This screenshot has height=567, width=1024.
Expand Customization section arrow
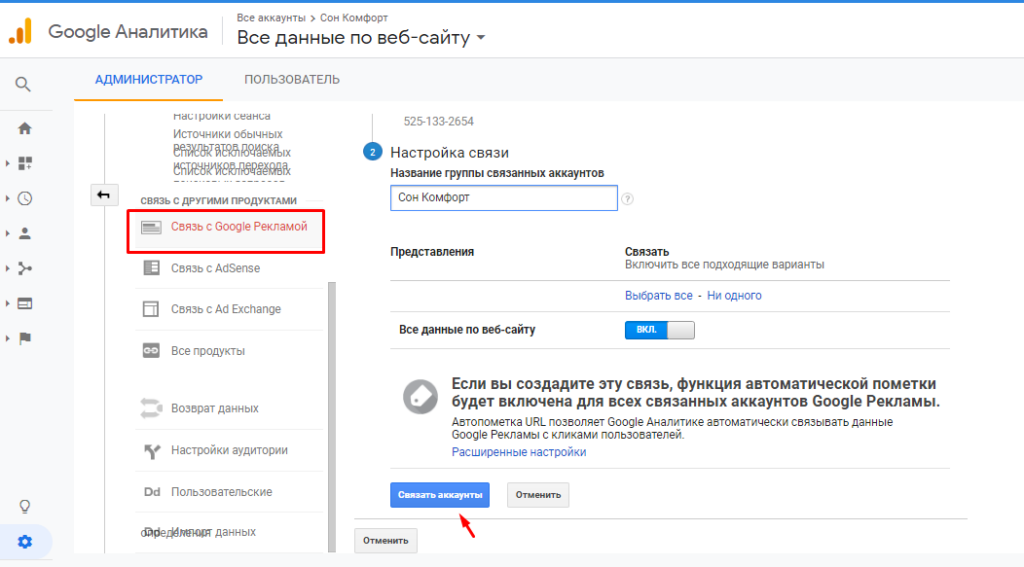[7, 163]
